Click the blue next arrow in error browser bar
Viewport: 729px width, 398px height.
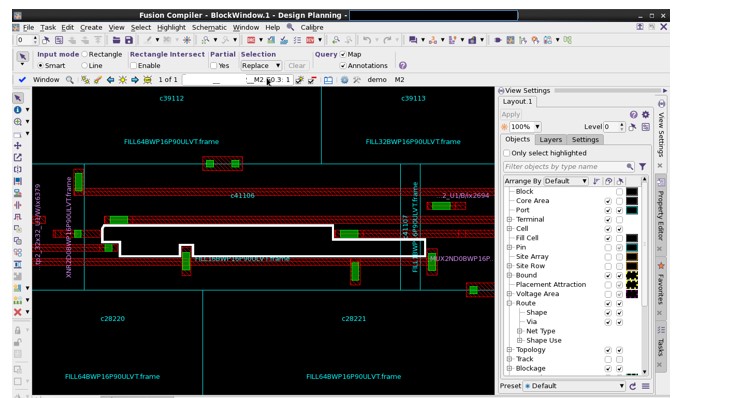(135, 80)
